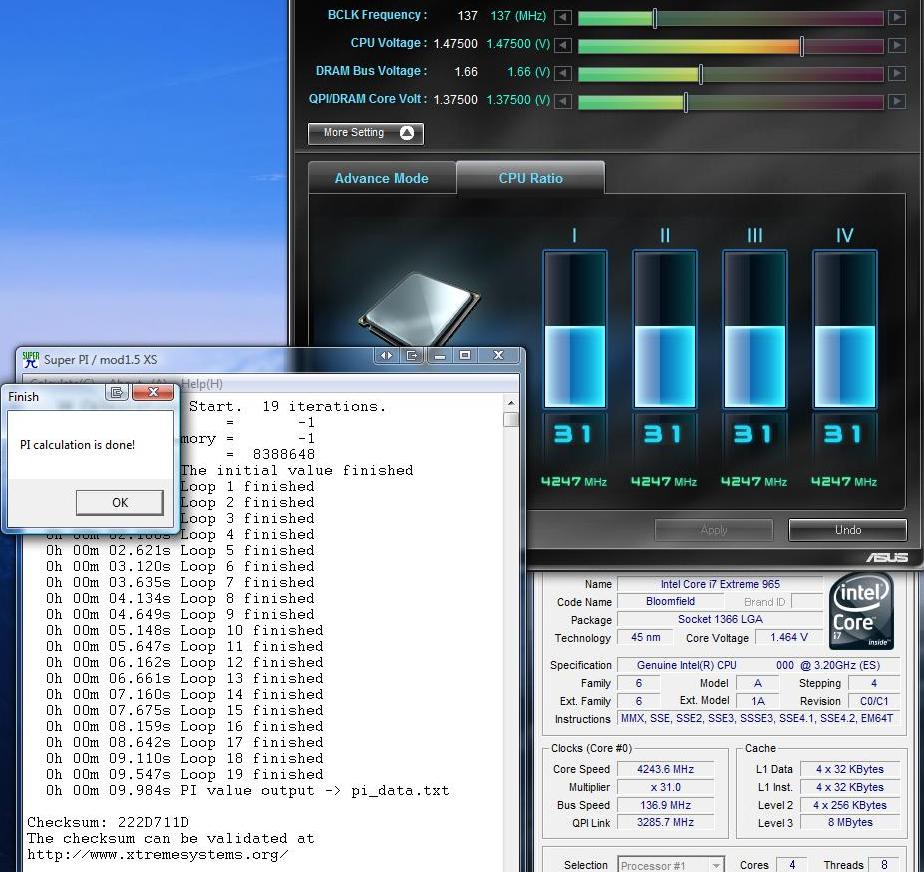This screenshot has height=872, width=924.
Task: Click Super PI scrollbar up arrow
Action: click(x=511, y=404)
